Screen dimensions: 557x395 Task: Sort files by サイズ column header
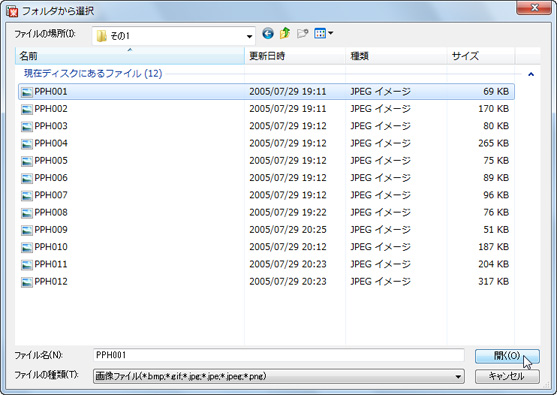point(481,56)
